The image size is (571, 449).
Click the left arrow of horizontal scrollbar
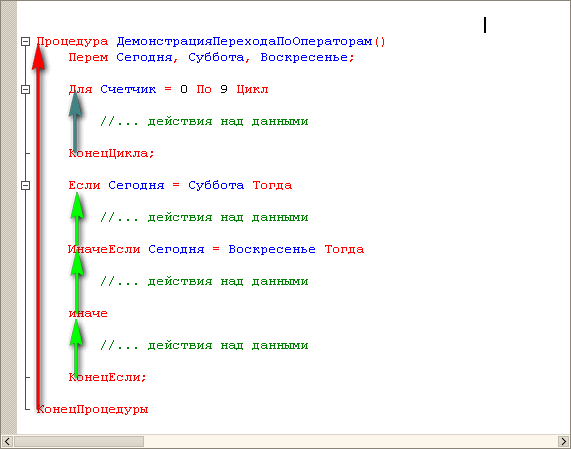click(7, 442)
